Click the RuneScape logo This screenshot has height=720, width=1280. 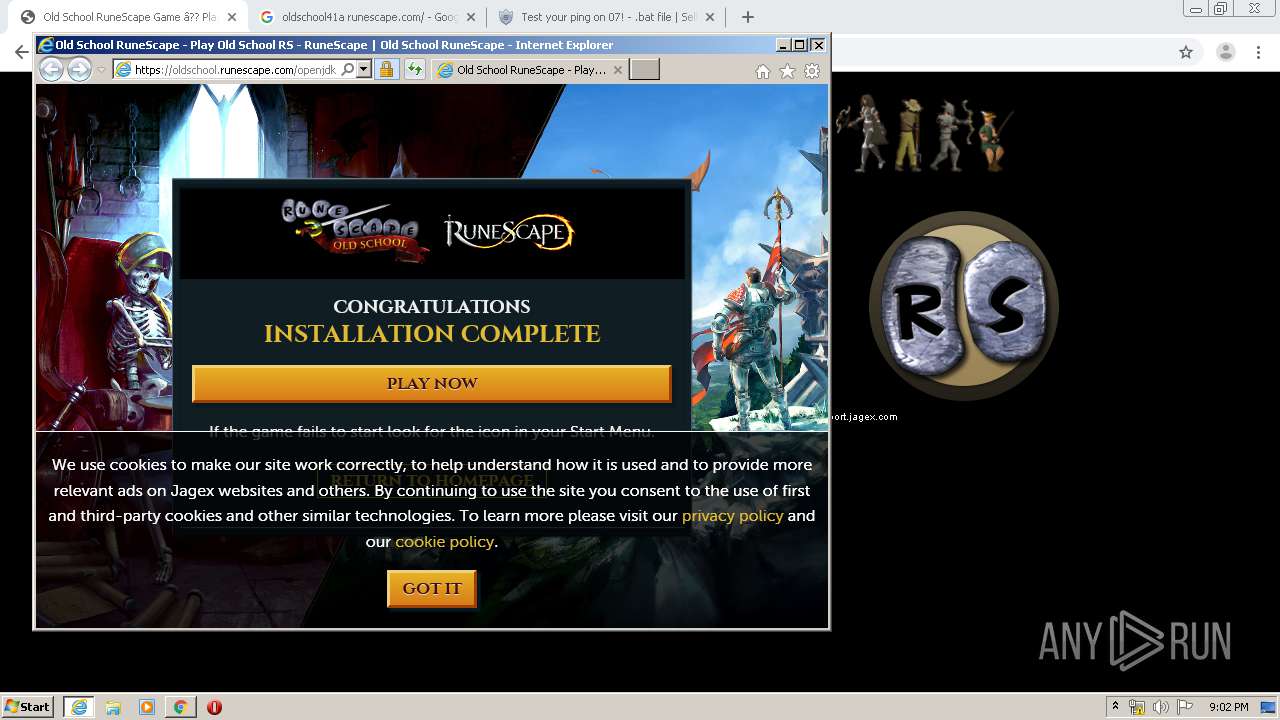point(509,232)
